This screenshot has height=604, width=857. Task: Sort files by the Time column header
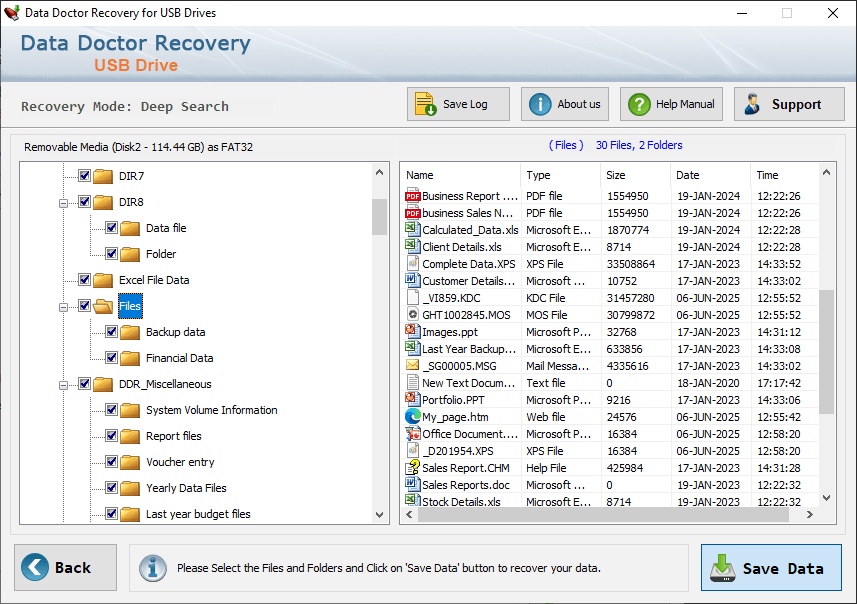(784, 175)
